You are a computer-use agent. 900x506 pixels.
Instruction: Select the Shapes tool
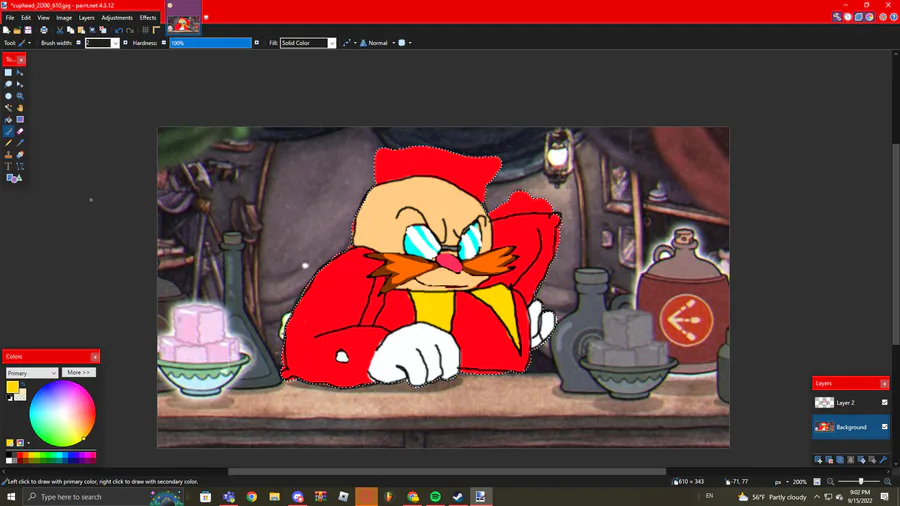click(14, 178)
